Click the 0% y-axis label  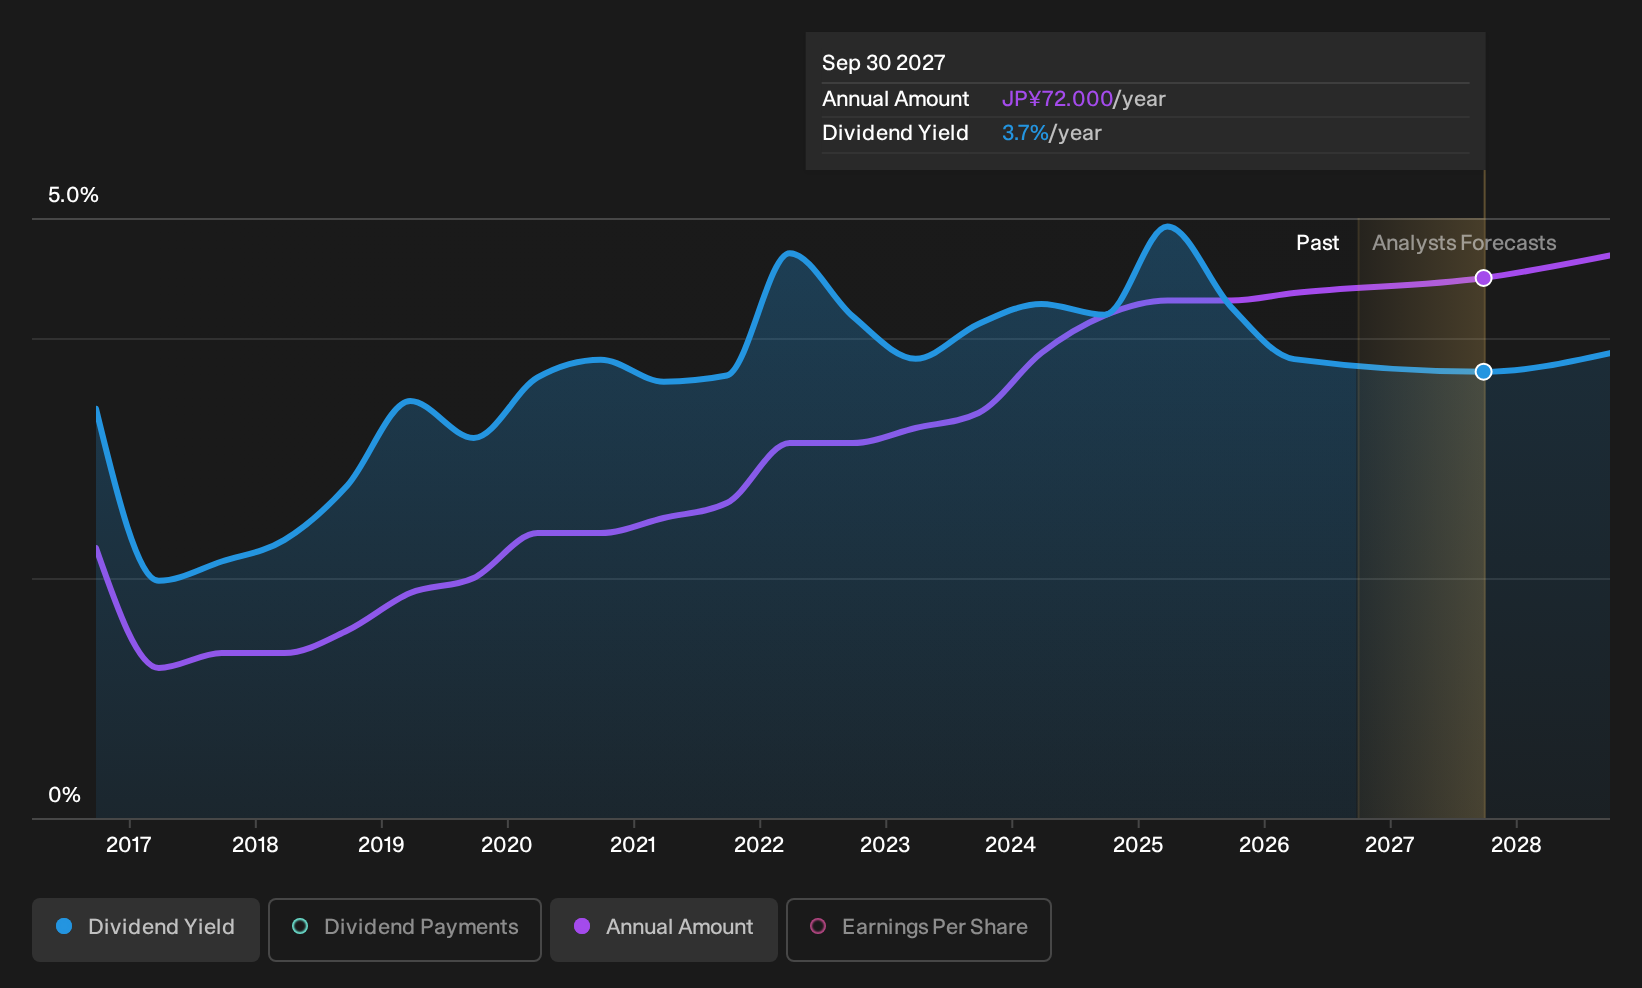coord(64,795)
